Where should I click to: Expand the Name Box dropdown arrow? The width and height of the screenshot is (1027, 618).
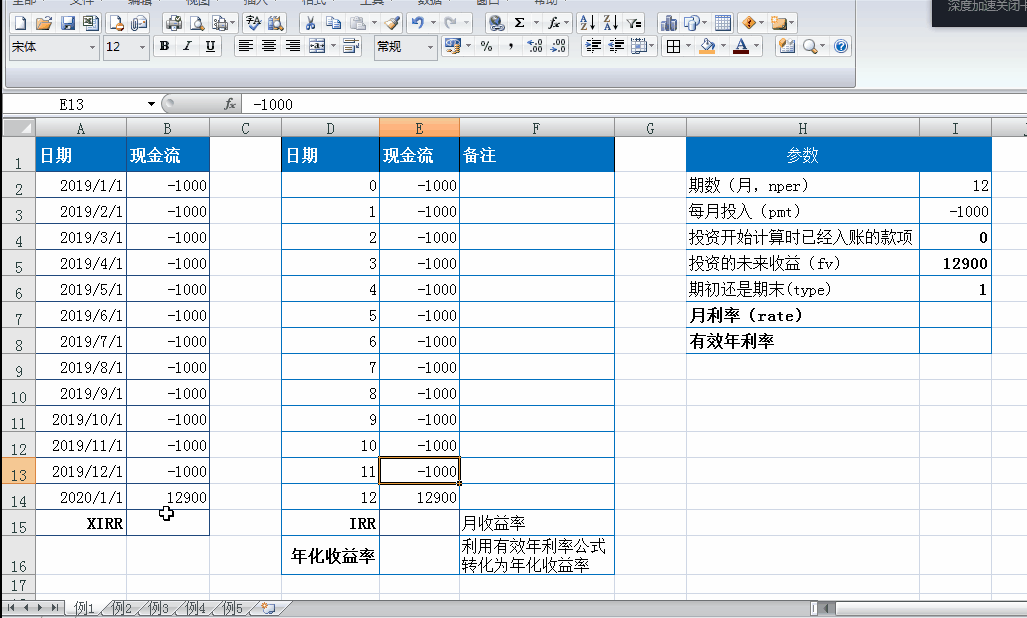click(x=151, y=104)
